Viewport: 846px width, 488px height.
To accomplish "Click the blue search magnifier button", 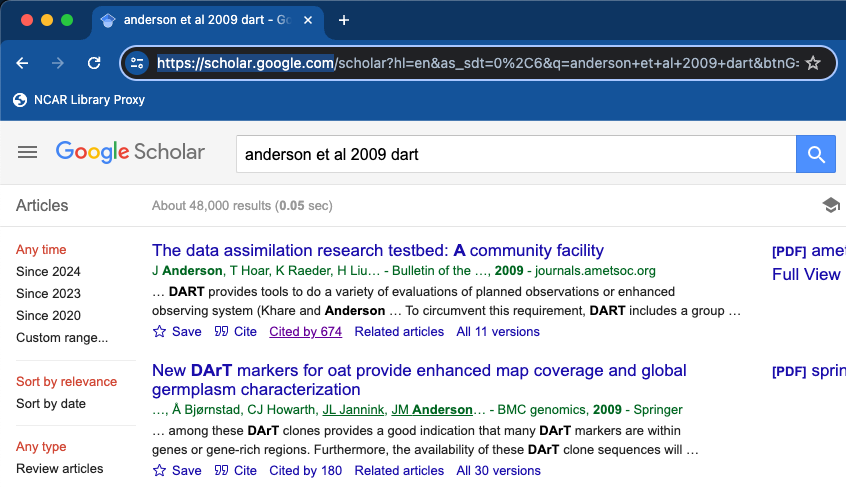I will 815,154.
